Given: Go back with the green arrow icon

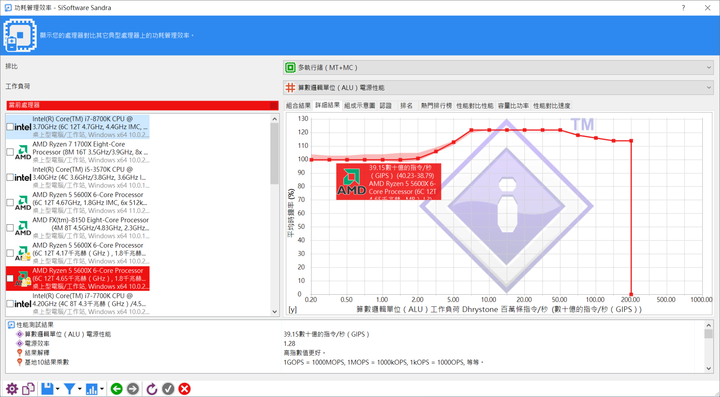Looking at the screenshot, I should pos(117,389).
